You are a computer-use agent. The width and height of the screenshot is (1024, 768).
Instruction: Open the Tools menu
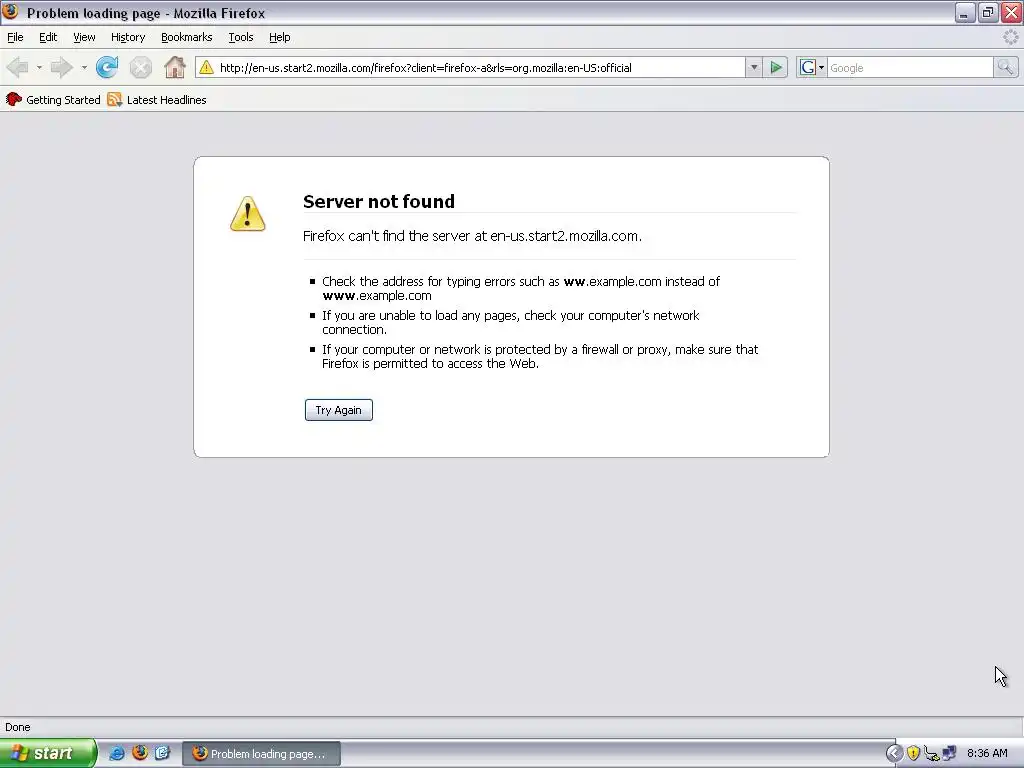(x=241, y=37)
